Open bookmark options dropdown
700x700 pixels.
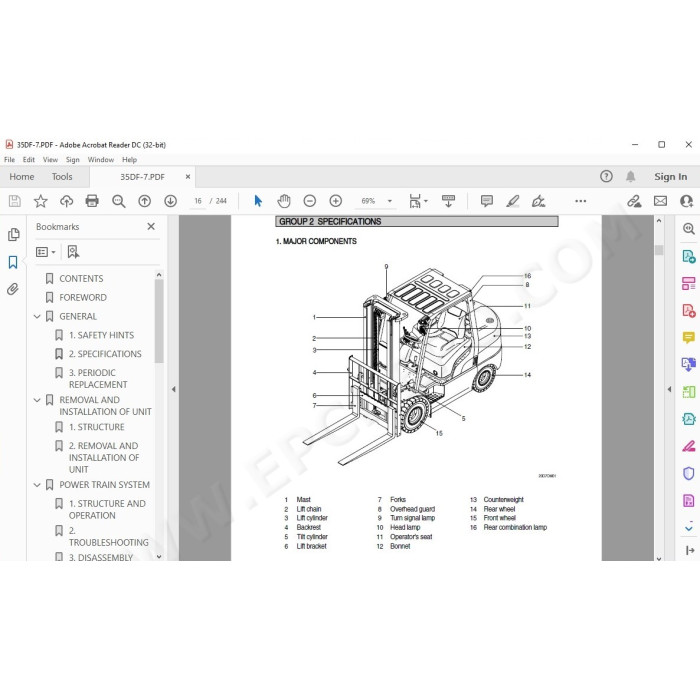point(46,252)
